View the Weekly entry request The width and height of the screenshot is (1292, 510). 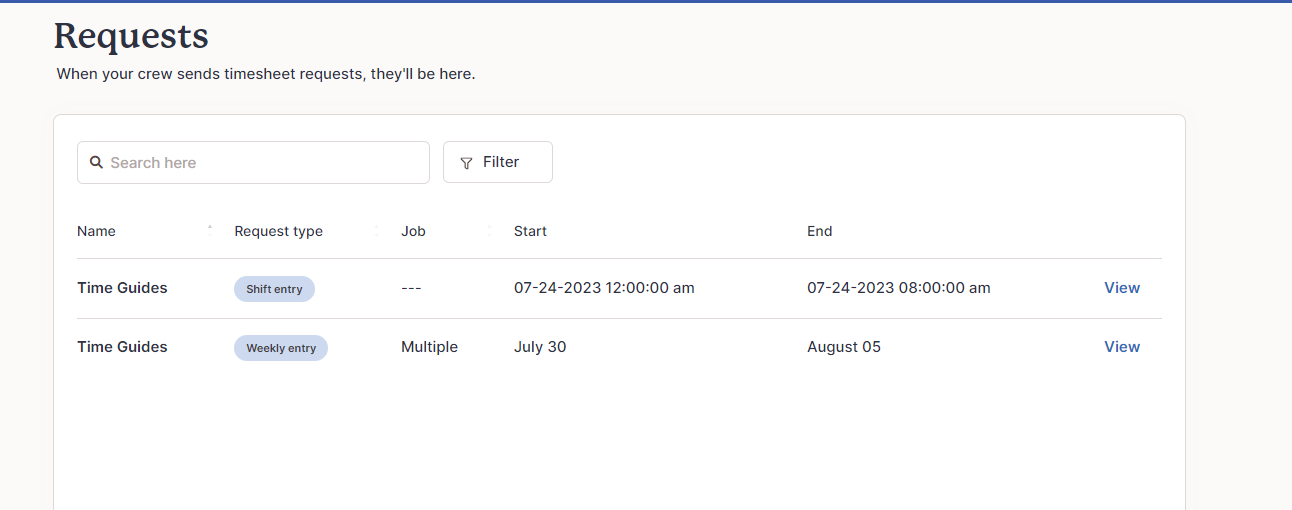point(1122,347)
